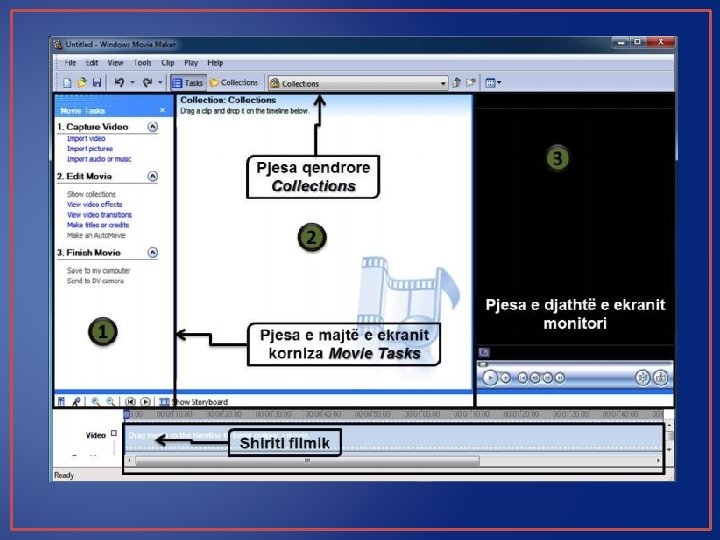Click the monitor seek bar slider
The width and height of the screenshot is (720, 540).
pyautogui.click(x=482, y=364)
